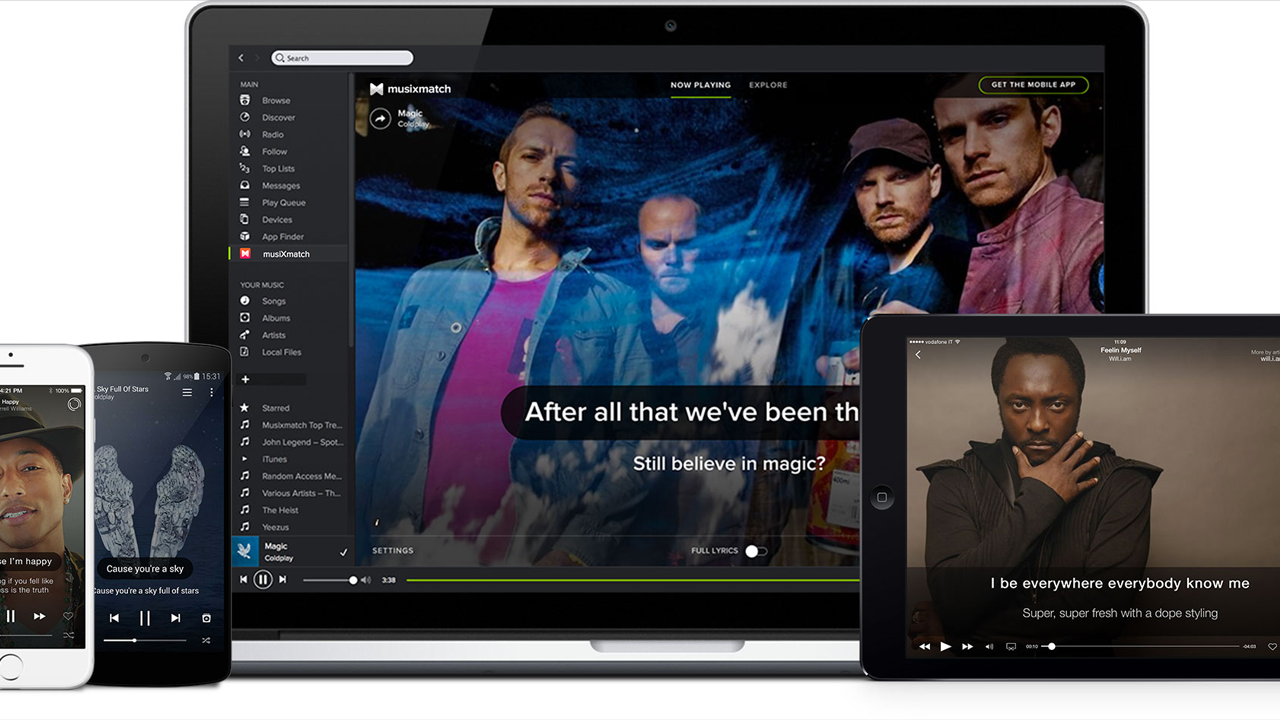Select Various Artists playlist

click(x=301, y=493)
